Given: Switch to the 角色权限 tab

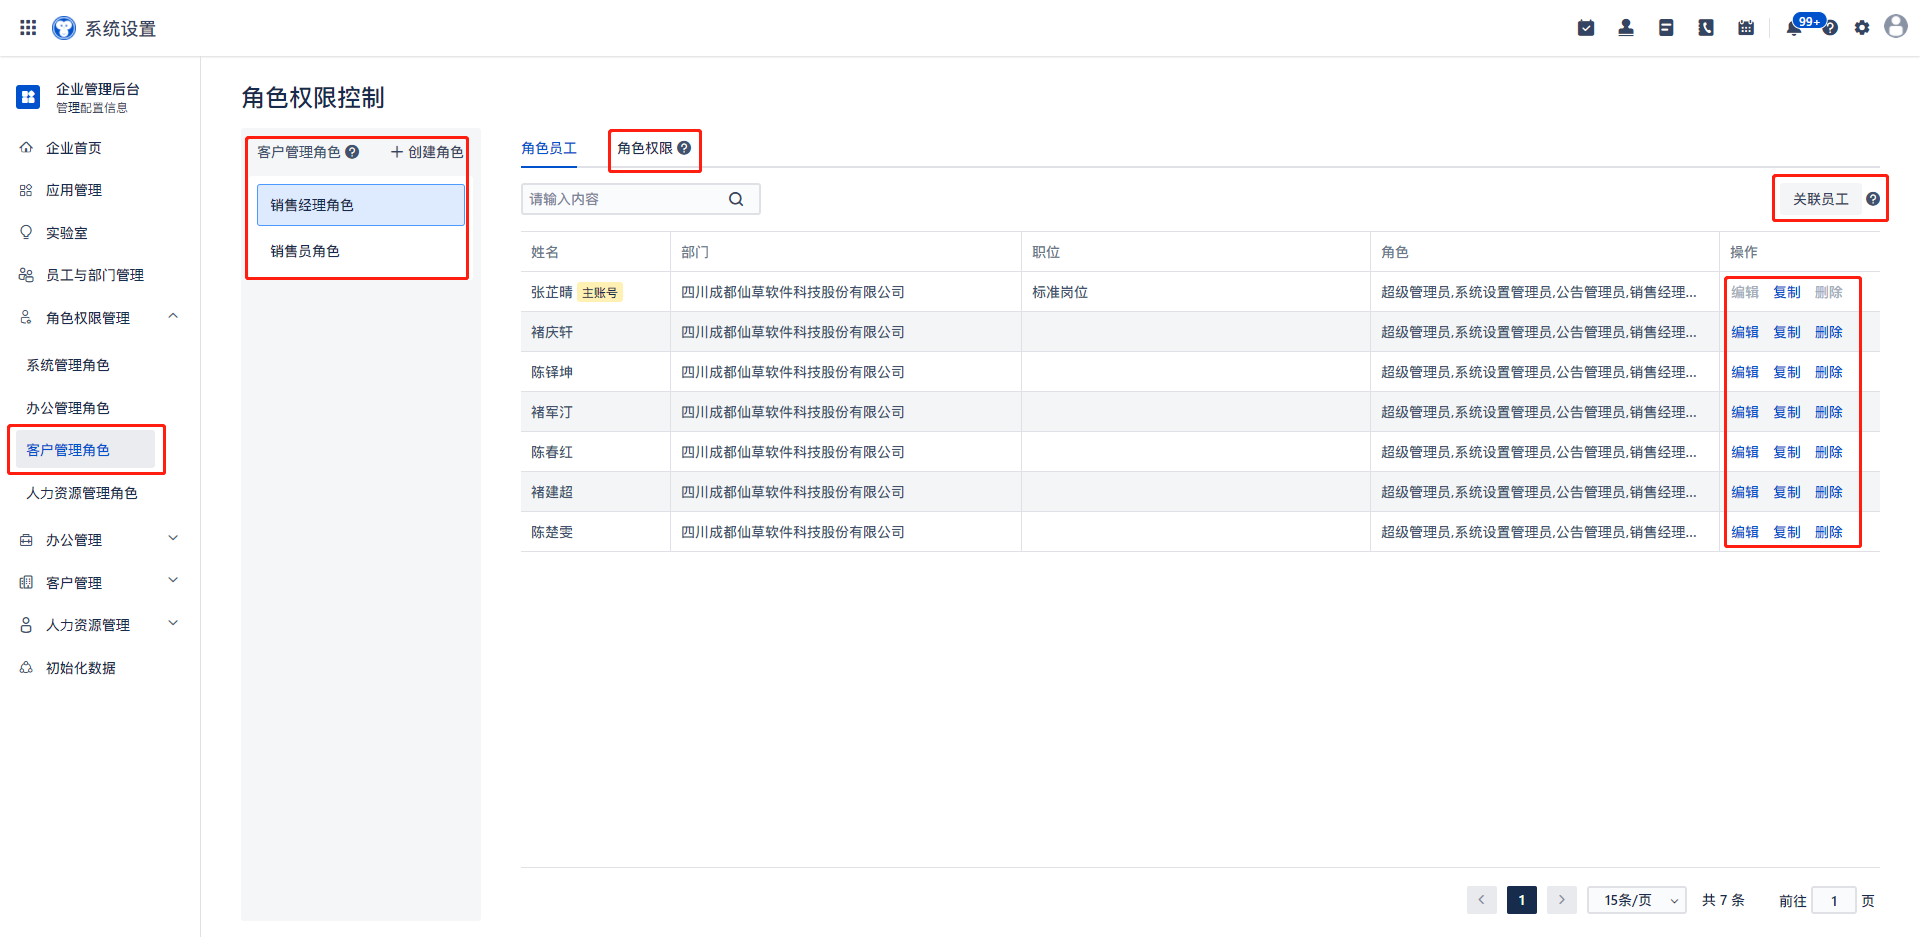Looking at the screenshot, I should coord(645,148).
